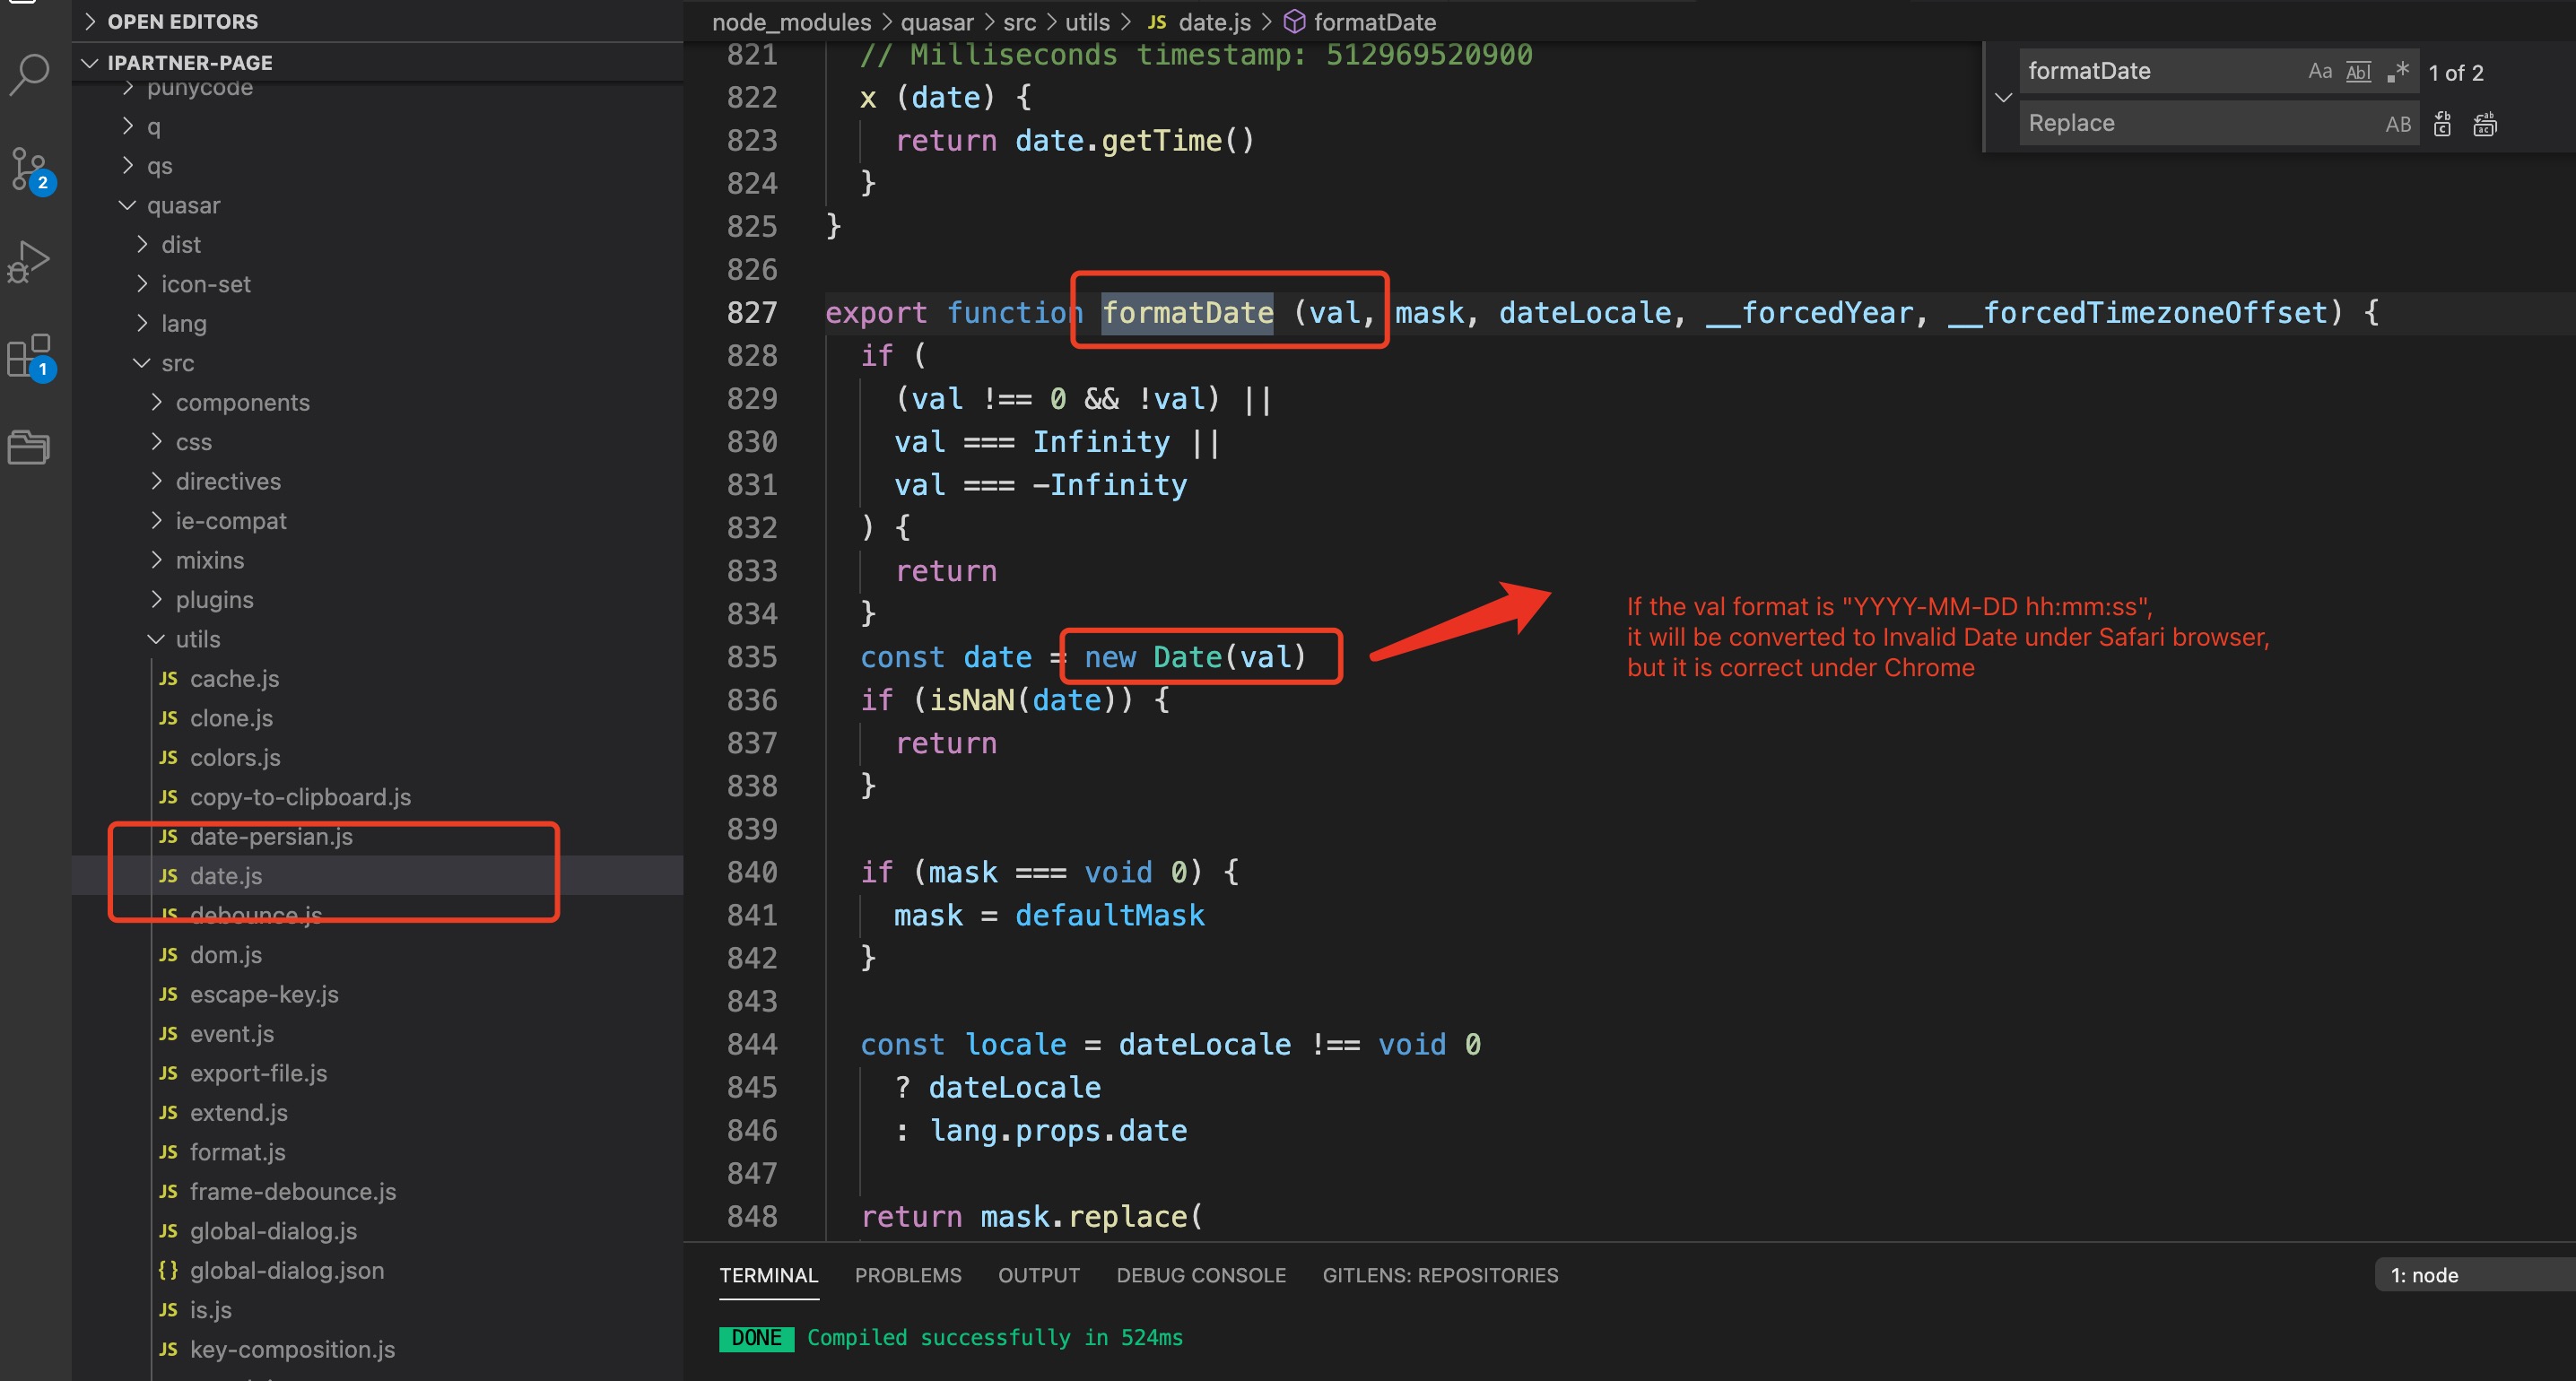The height and width of the screenshot is (1381, 2576).
Task: Open the Search view in the activity bar
Action: click(x=31, y=73)
